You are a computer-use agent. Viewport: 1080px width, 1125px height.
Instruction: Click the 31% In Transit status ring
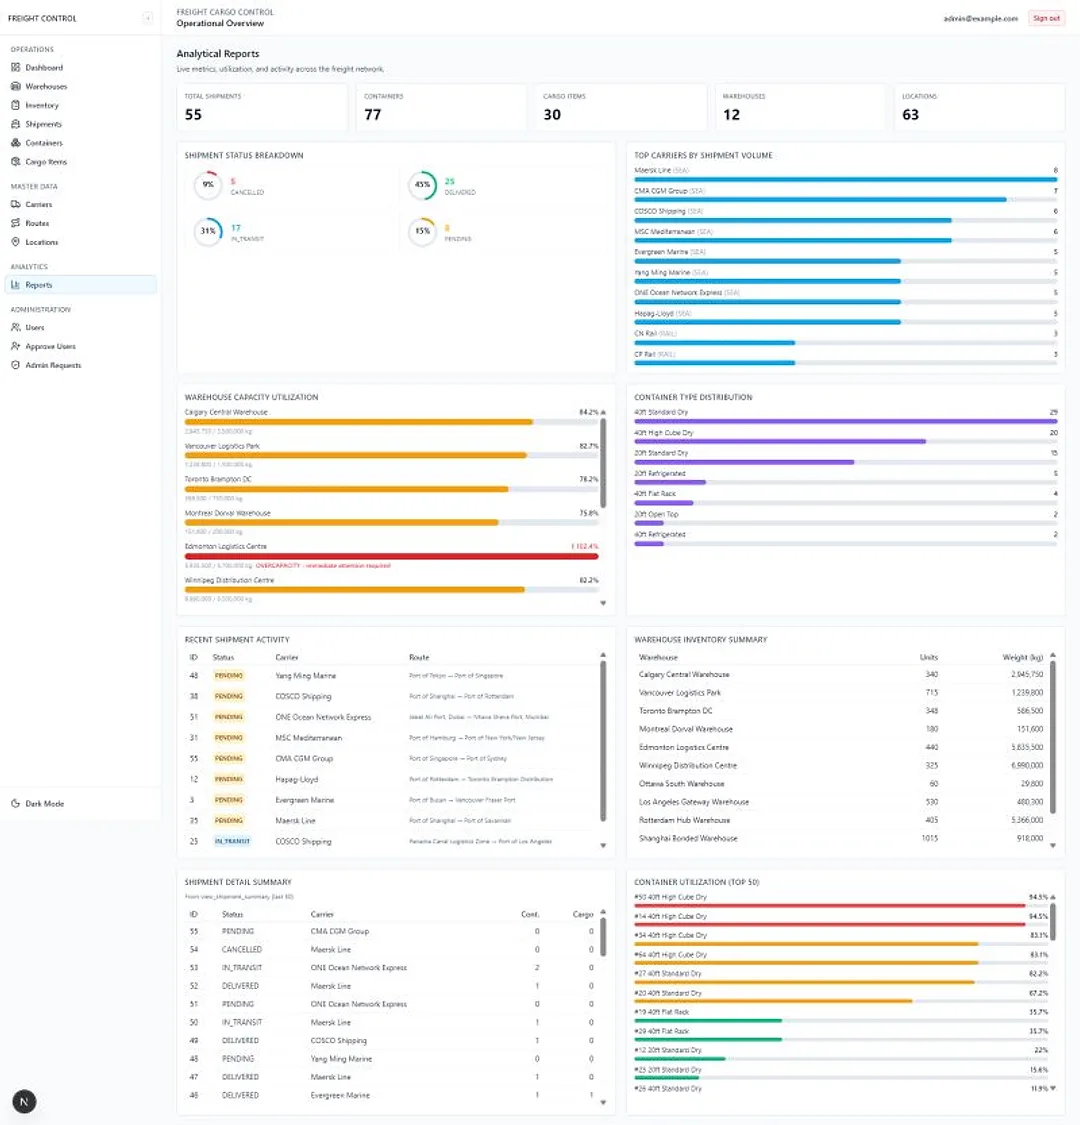click(x=208, y=231)
